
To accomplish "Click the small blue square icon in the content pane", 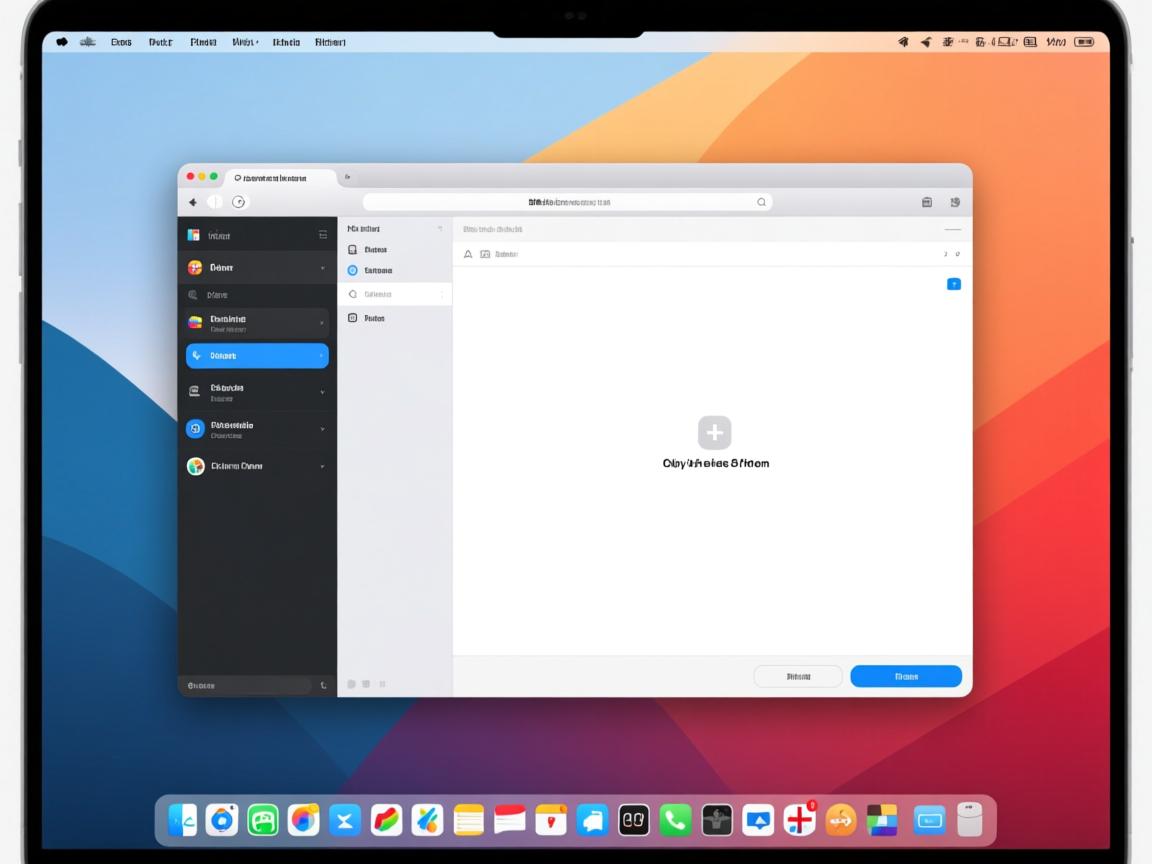I will [953, 284].
